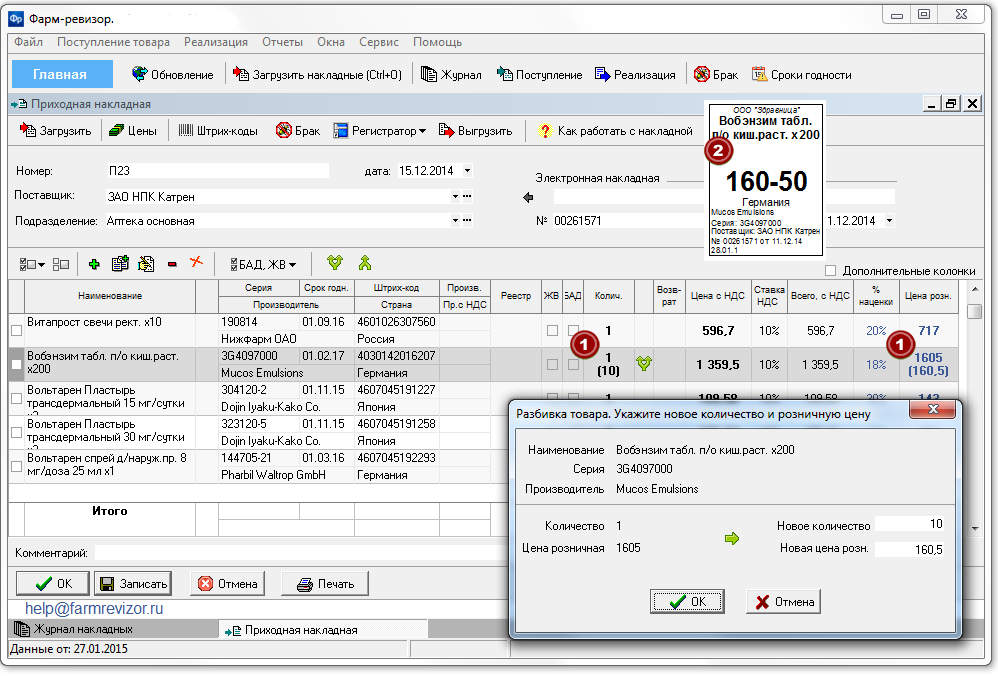Tick the row checkbox for Вольтарен Пластырь 15 мг/сутки
Image resolution: width=998 pixels, height=676 pixels.
(x=17, y=398)
